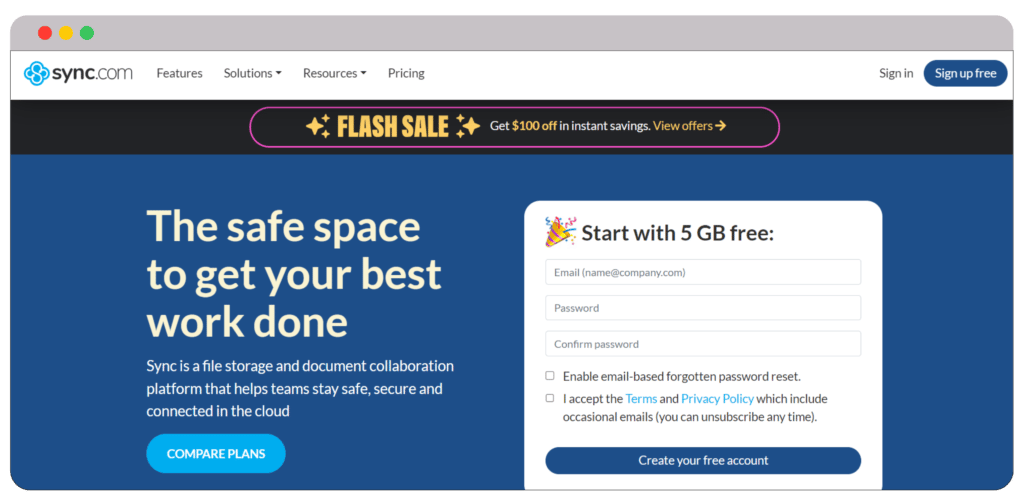Focus the Confirm password field
This screenshot has width=1024, height=502.
pyautogui.click(x=703, y=344)
